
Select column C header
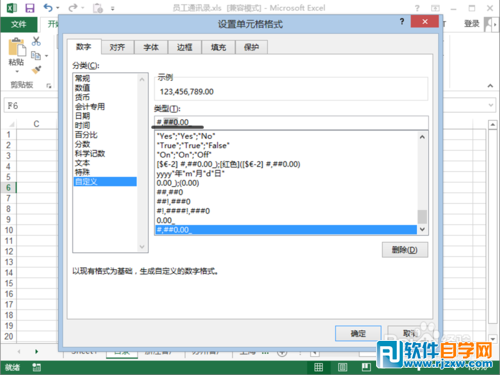[x=36, y=124]
